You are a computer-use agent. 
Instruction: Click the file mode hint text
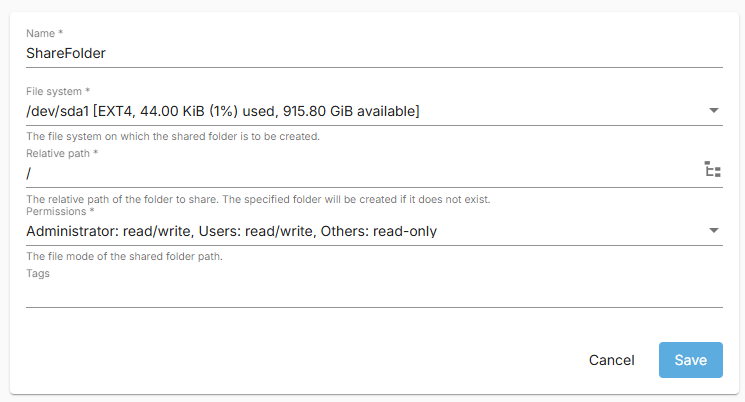124,256
